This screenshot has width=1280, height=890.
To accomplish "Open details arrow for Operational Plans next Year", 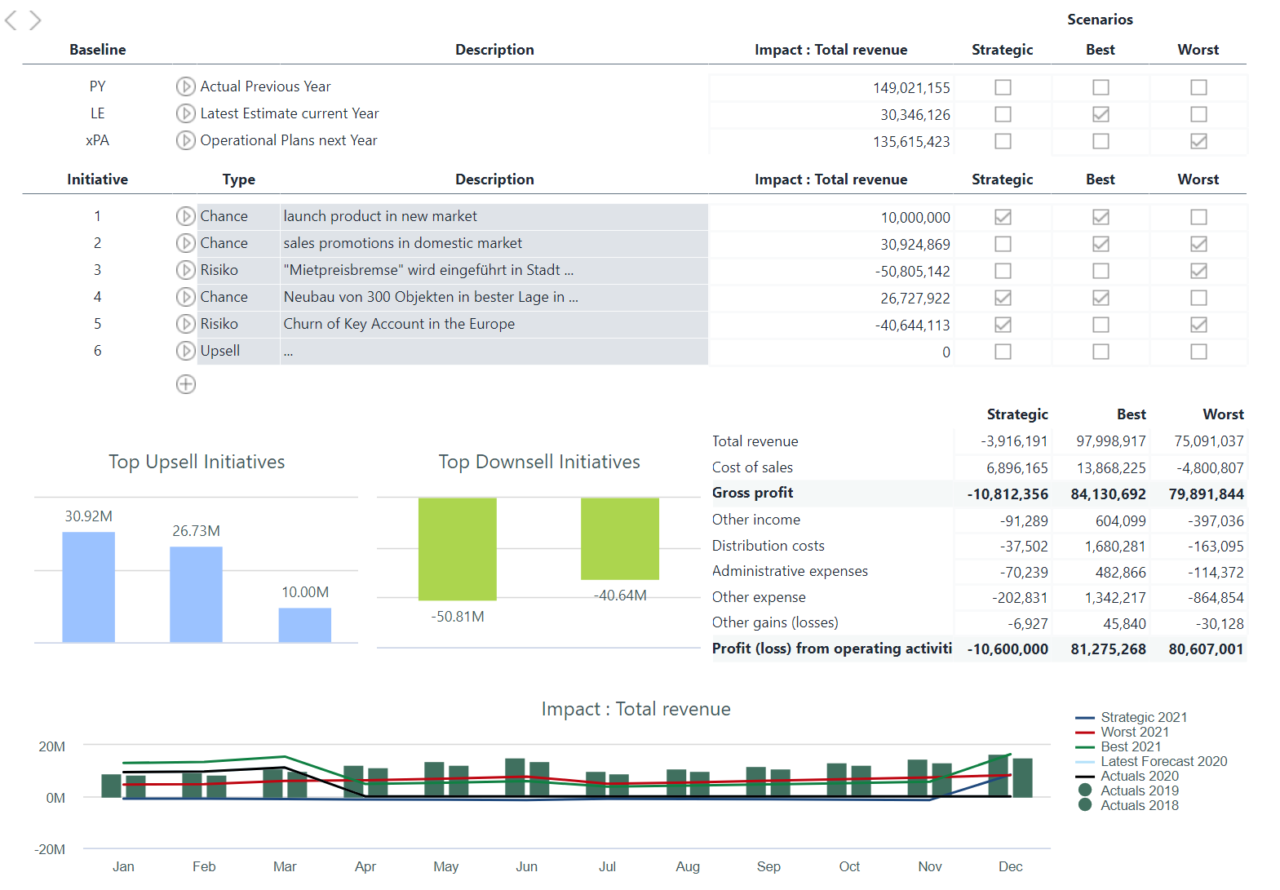I will coord(185,141).
